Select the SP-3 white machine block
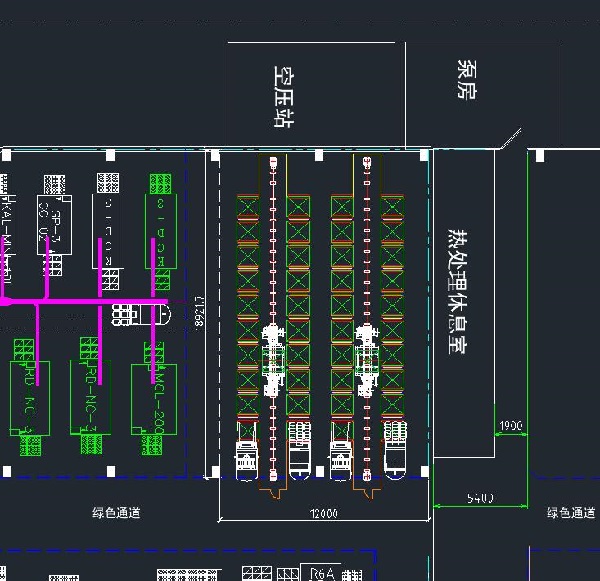 click(53, 225)
